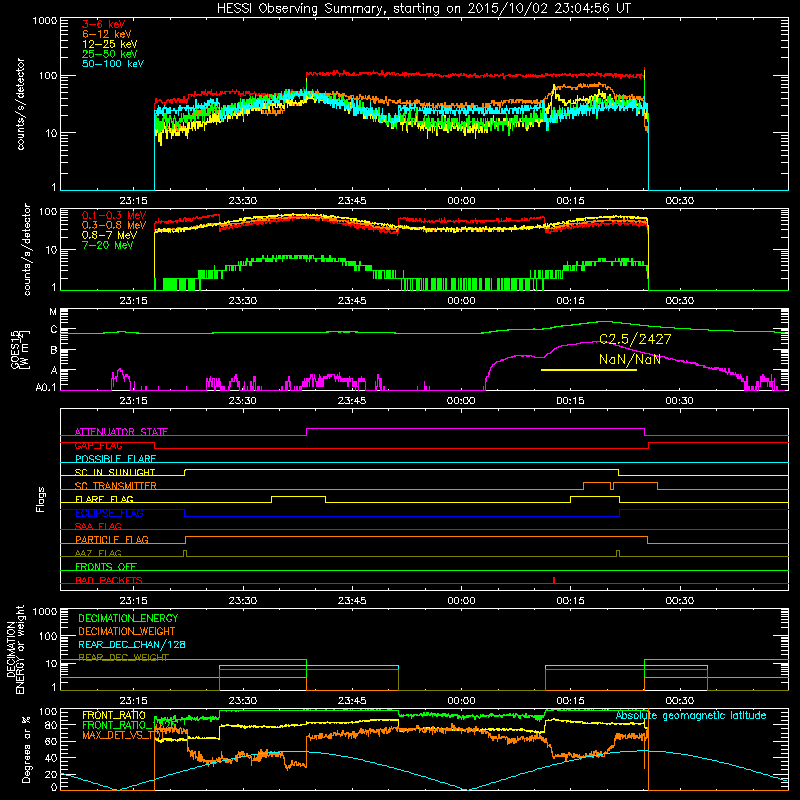800x800 pixels.
Task: Click the green '7-20 MeV' legend label
Action: 108,245
